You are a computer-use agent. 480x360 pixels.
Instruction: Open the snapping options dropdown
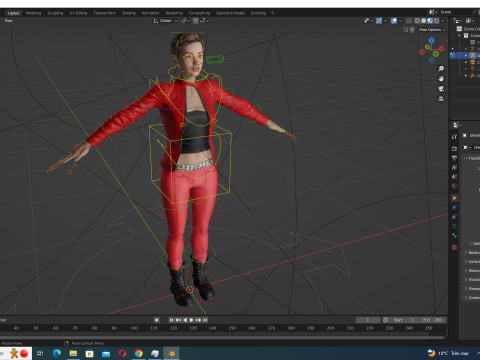pos(204,21)
